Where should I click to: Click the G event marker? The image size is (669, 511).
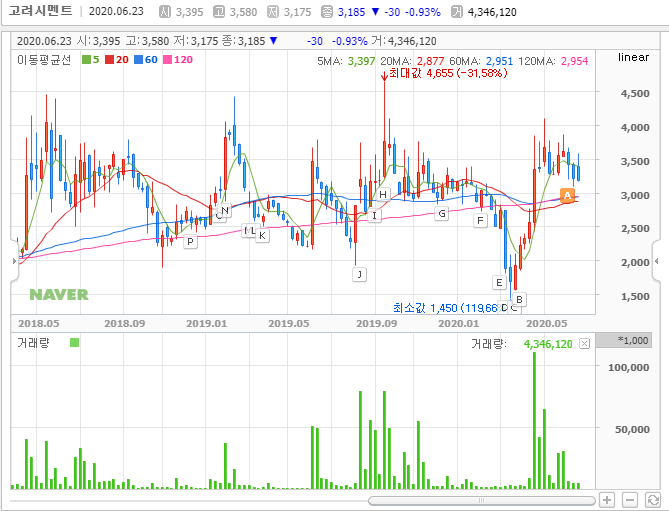[x=442, y=213]
